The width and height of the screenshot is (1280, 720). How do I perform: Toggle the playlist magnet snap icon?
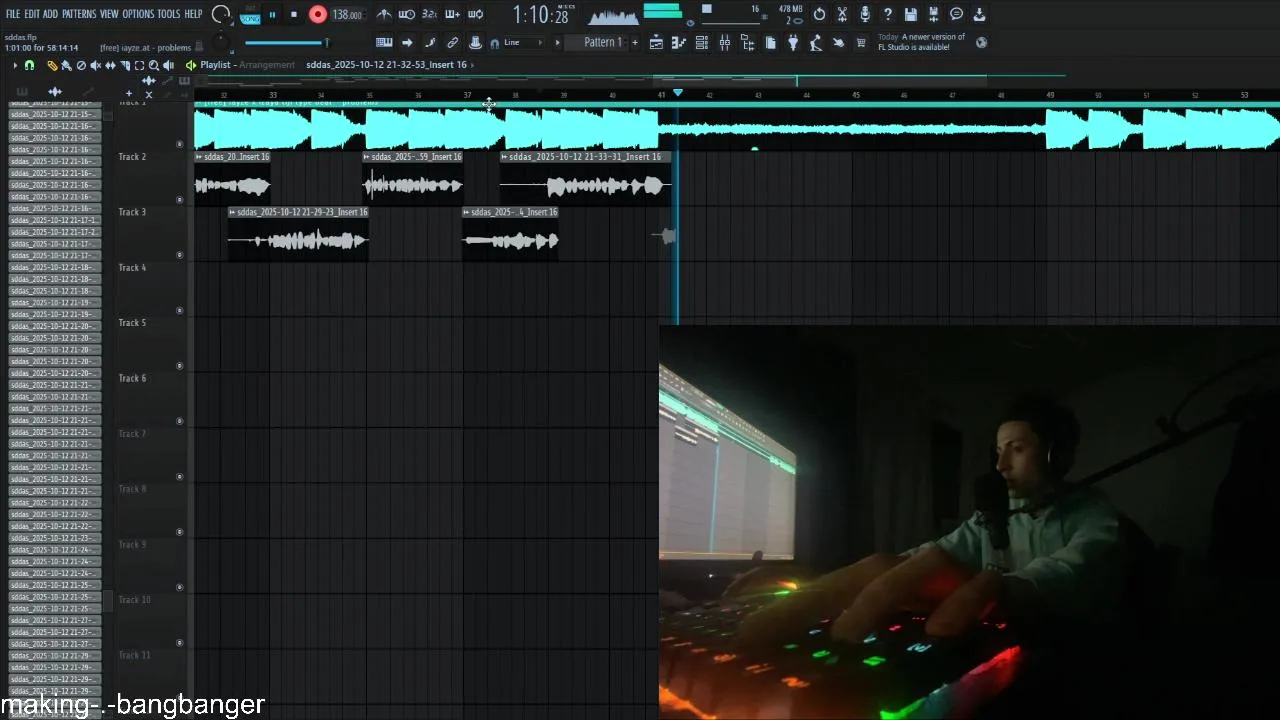click(x=29, y=65)
